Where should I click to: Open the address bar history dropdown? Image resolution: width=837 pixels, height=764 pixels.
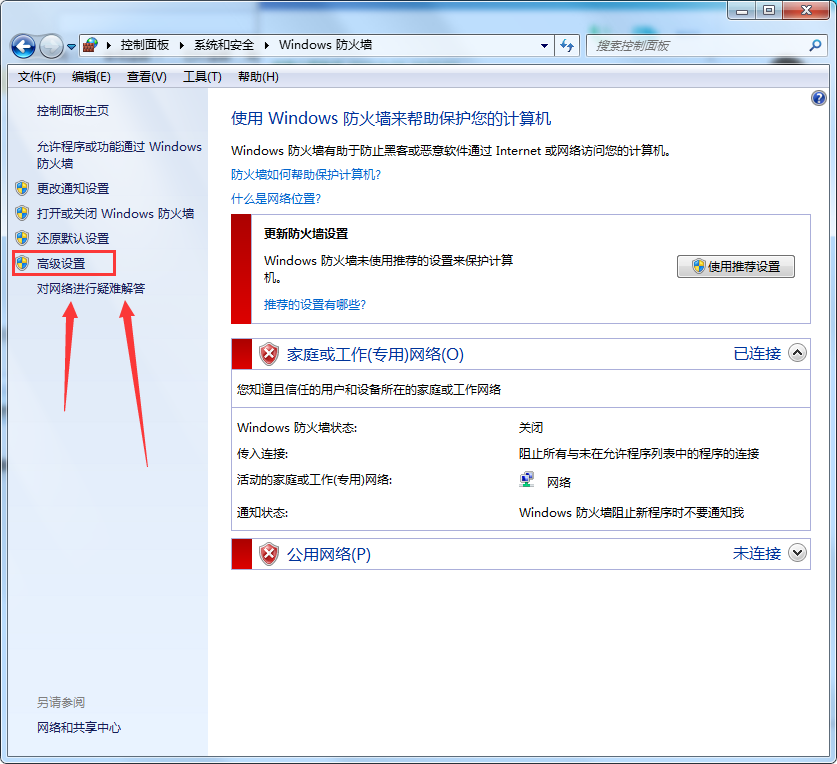544,46
